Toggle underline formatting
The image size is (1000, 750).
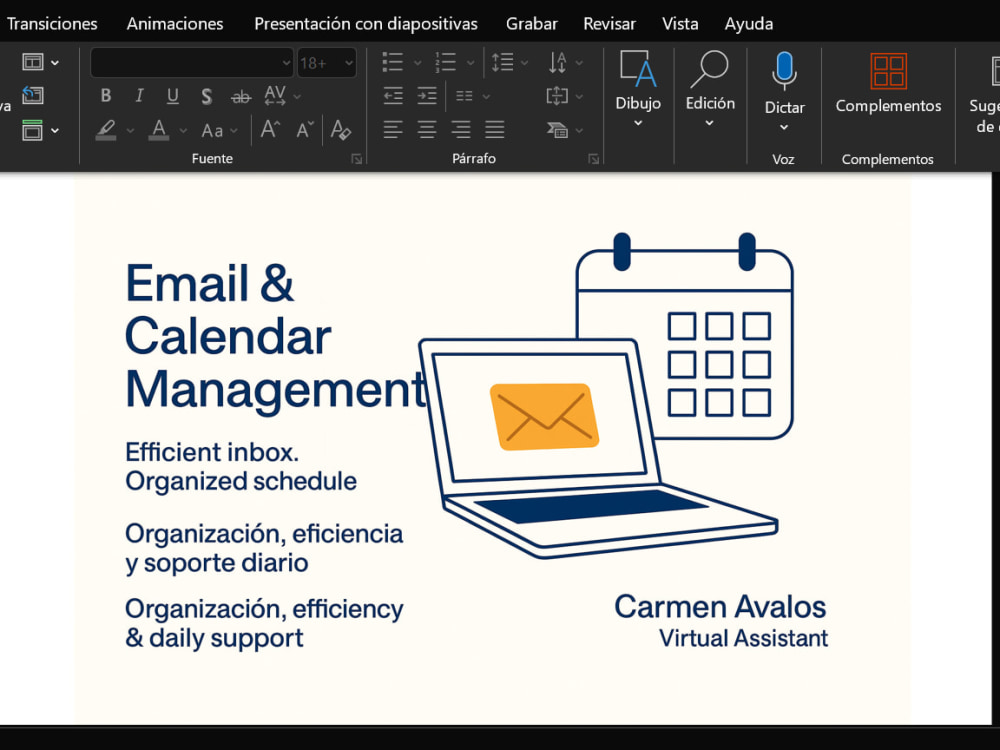[x=172, y=96]
